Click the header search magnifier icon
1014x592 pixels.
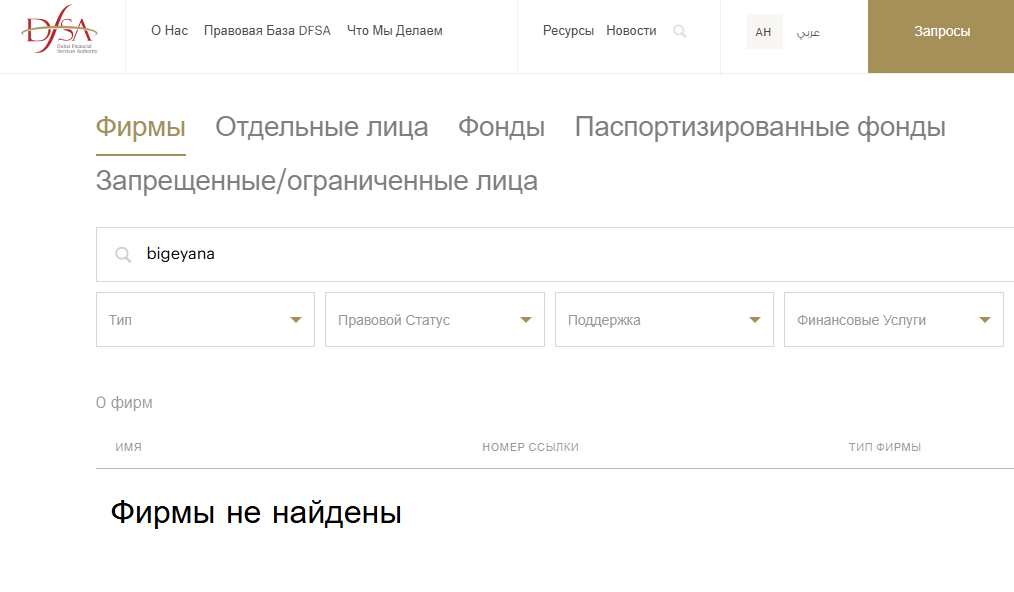click(680, 32)
